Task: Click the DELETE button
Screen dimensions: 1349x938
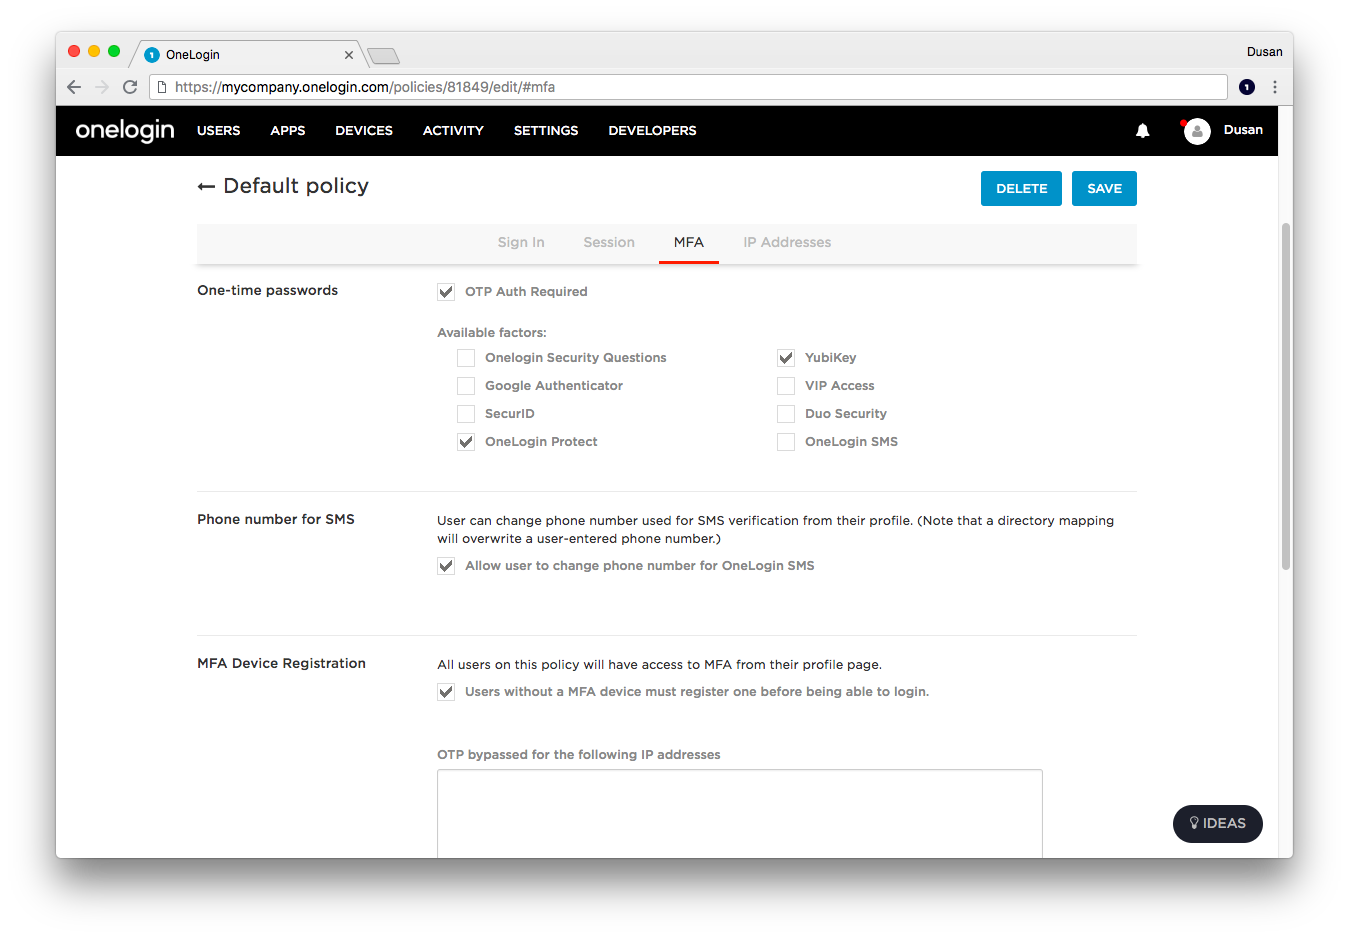Action: pos(1021,188)
